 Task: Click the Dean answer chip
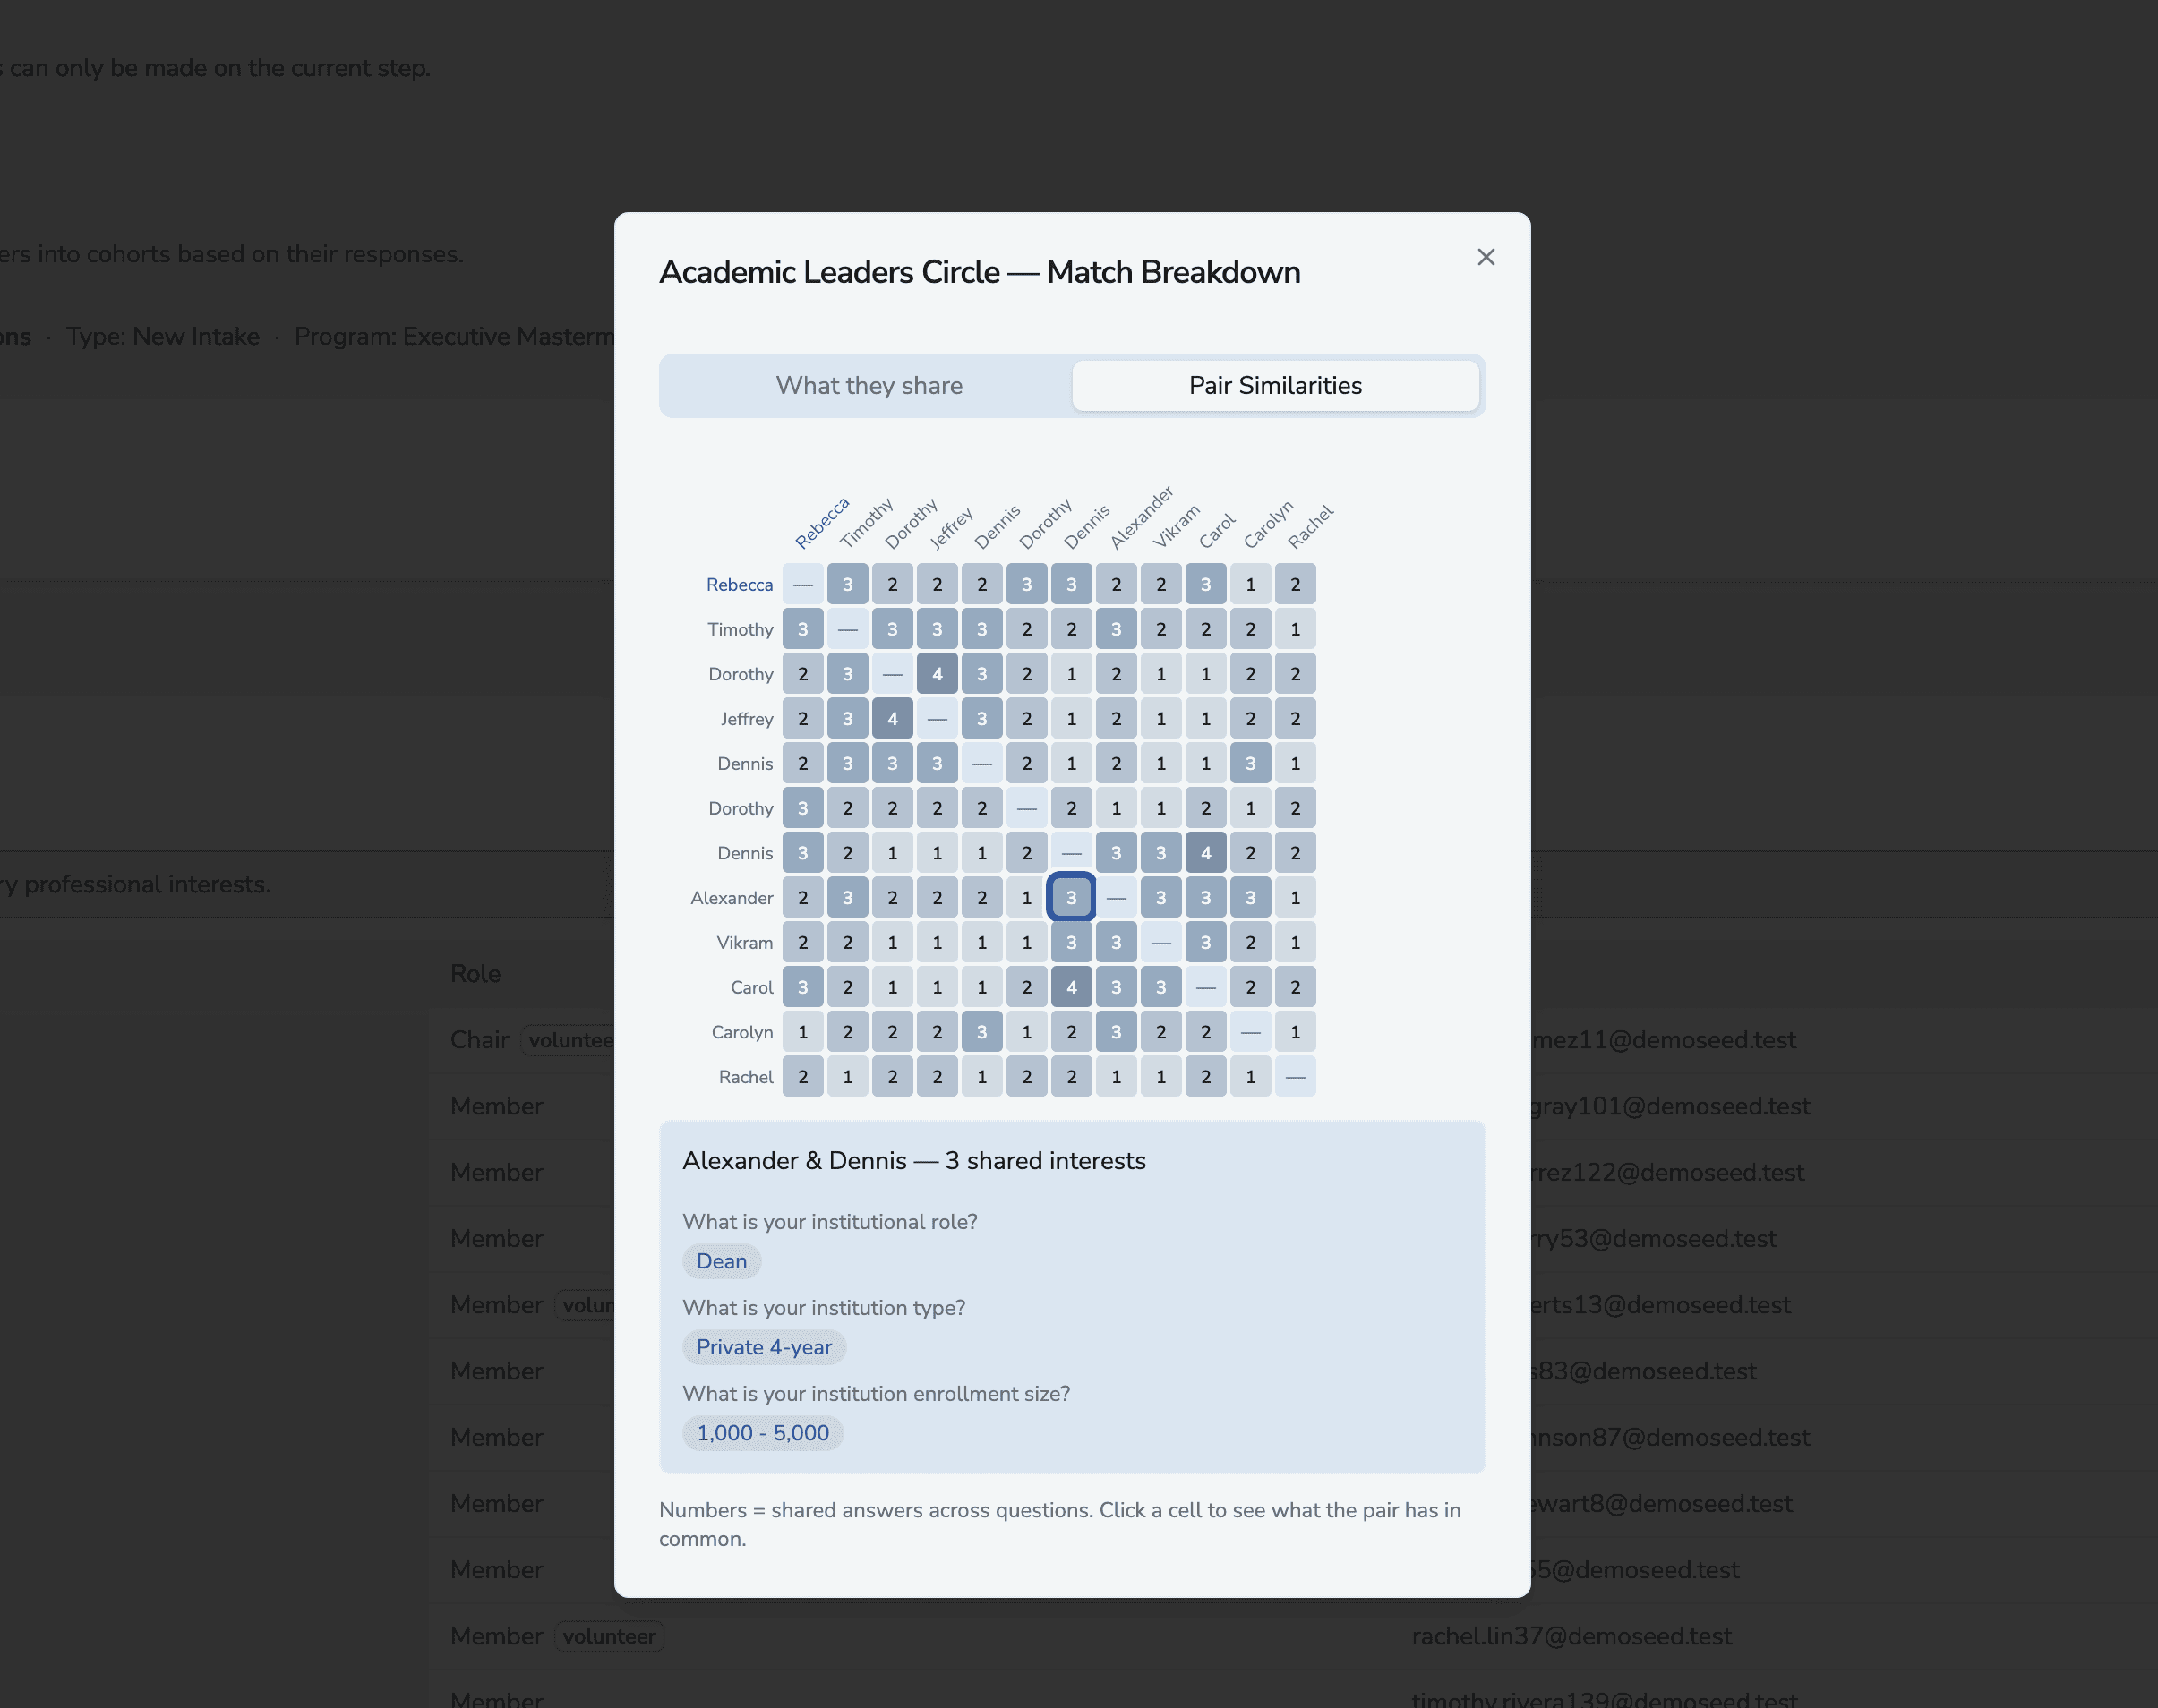coord(721,1261)
